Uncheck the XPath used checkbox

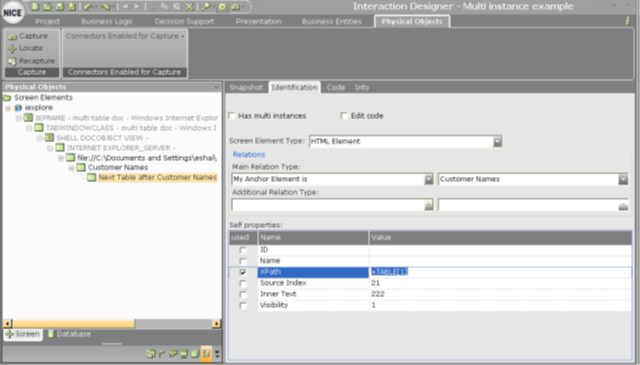[x=243, y=272]
